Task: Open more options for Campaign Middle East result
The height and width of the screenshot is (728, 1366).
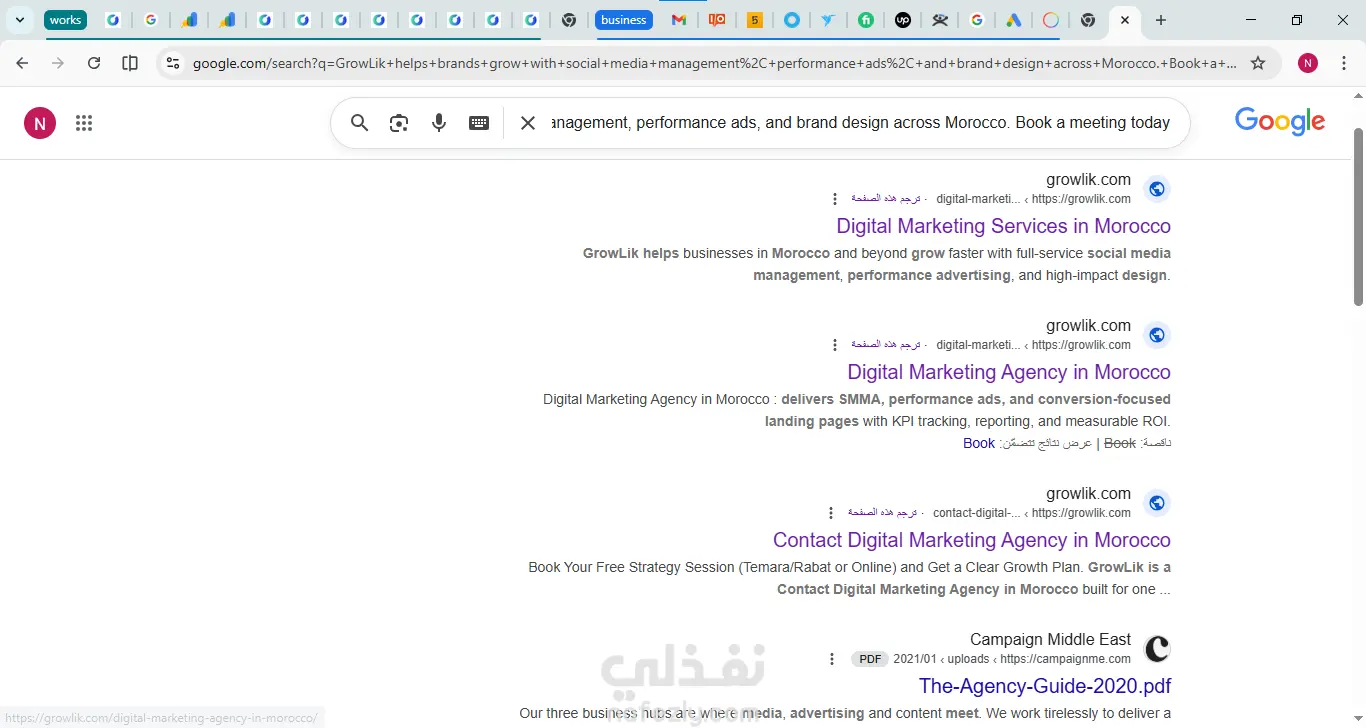Action: click(832, 659)
